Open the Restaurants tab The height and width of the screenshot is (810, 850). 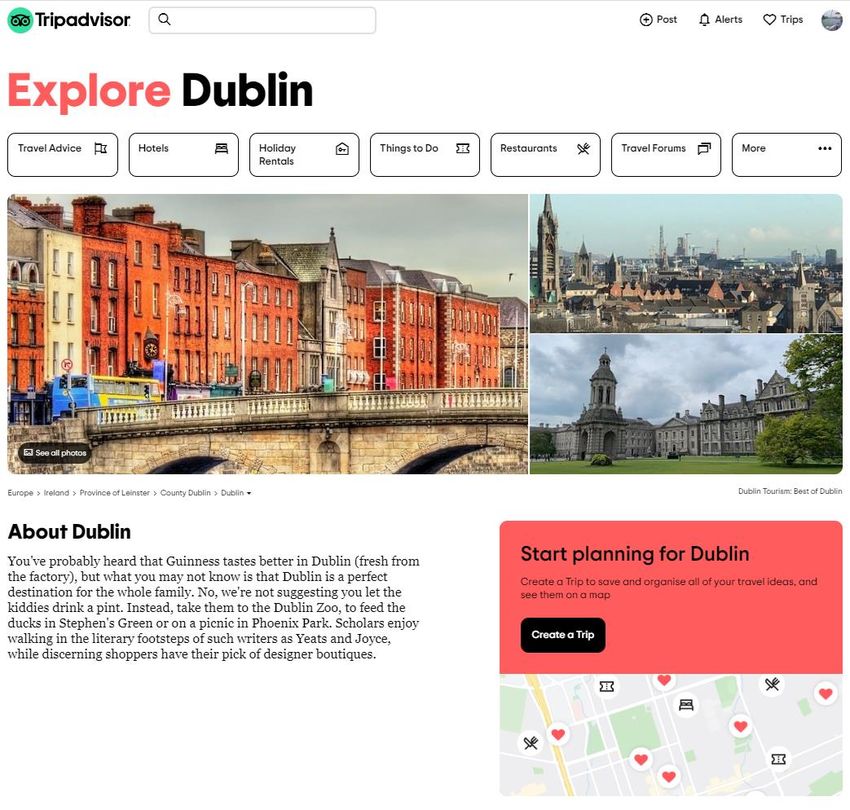(x=545, y=155)
